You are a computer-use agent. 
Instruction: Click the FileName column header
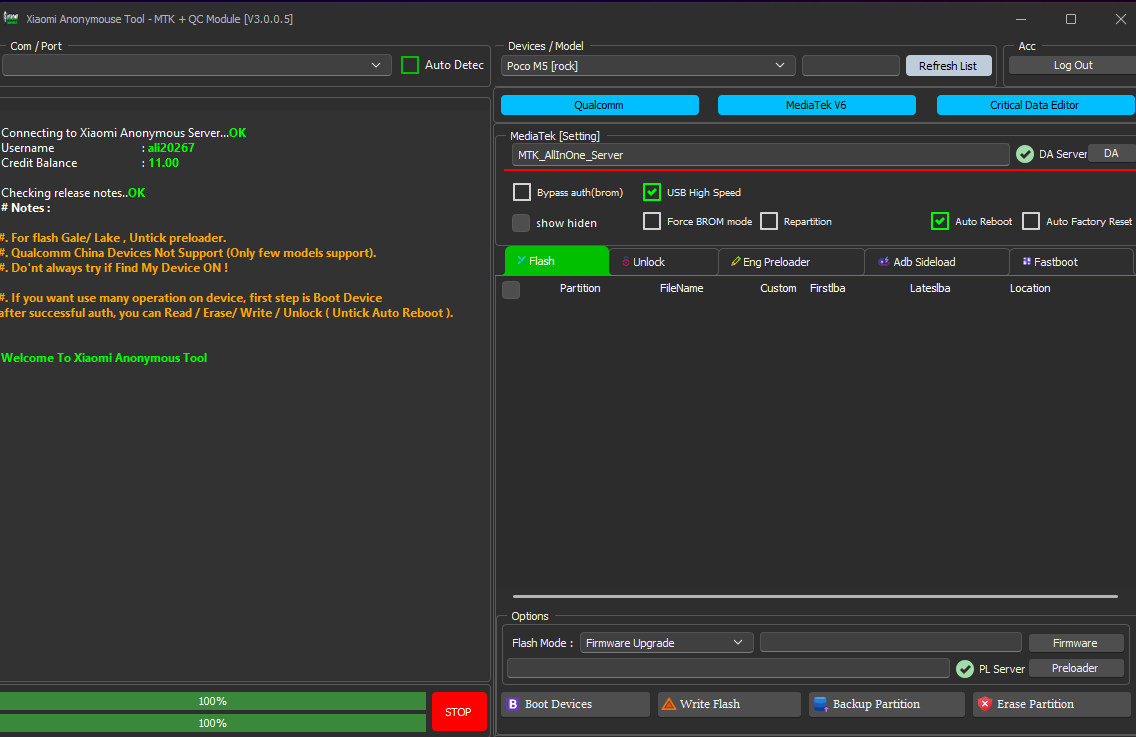[x=682, y=288]
